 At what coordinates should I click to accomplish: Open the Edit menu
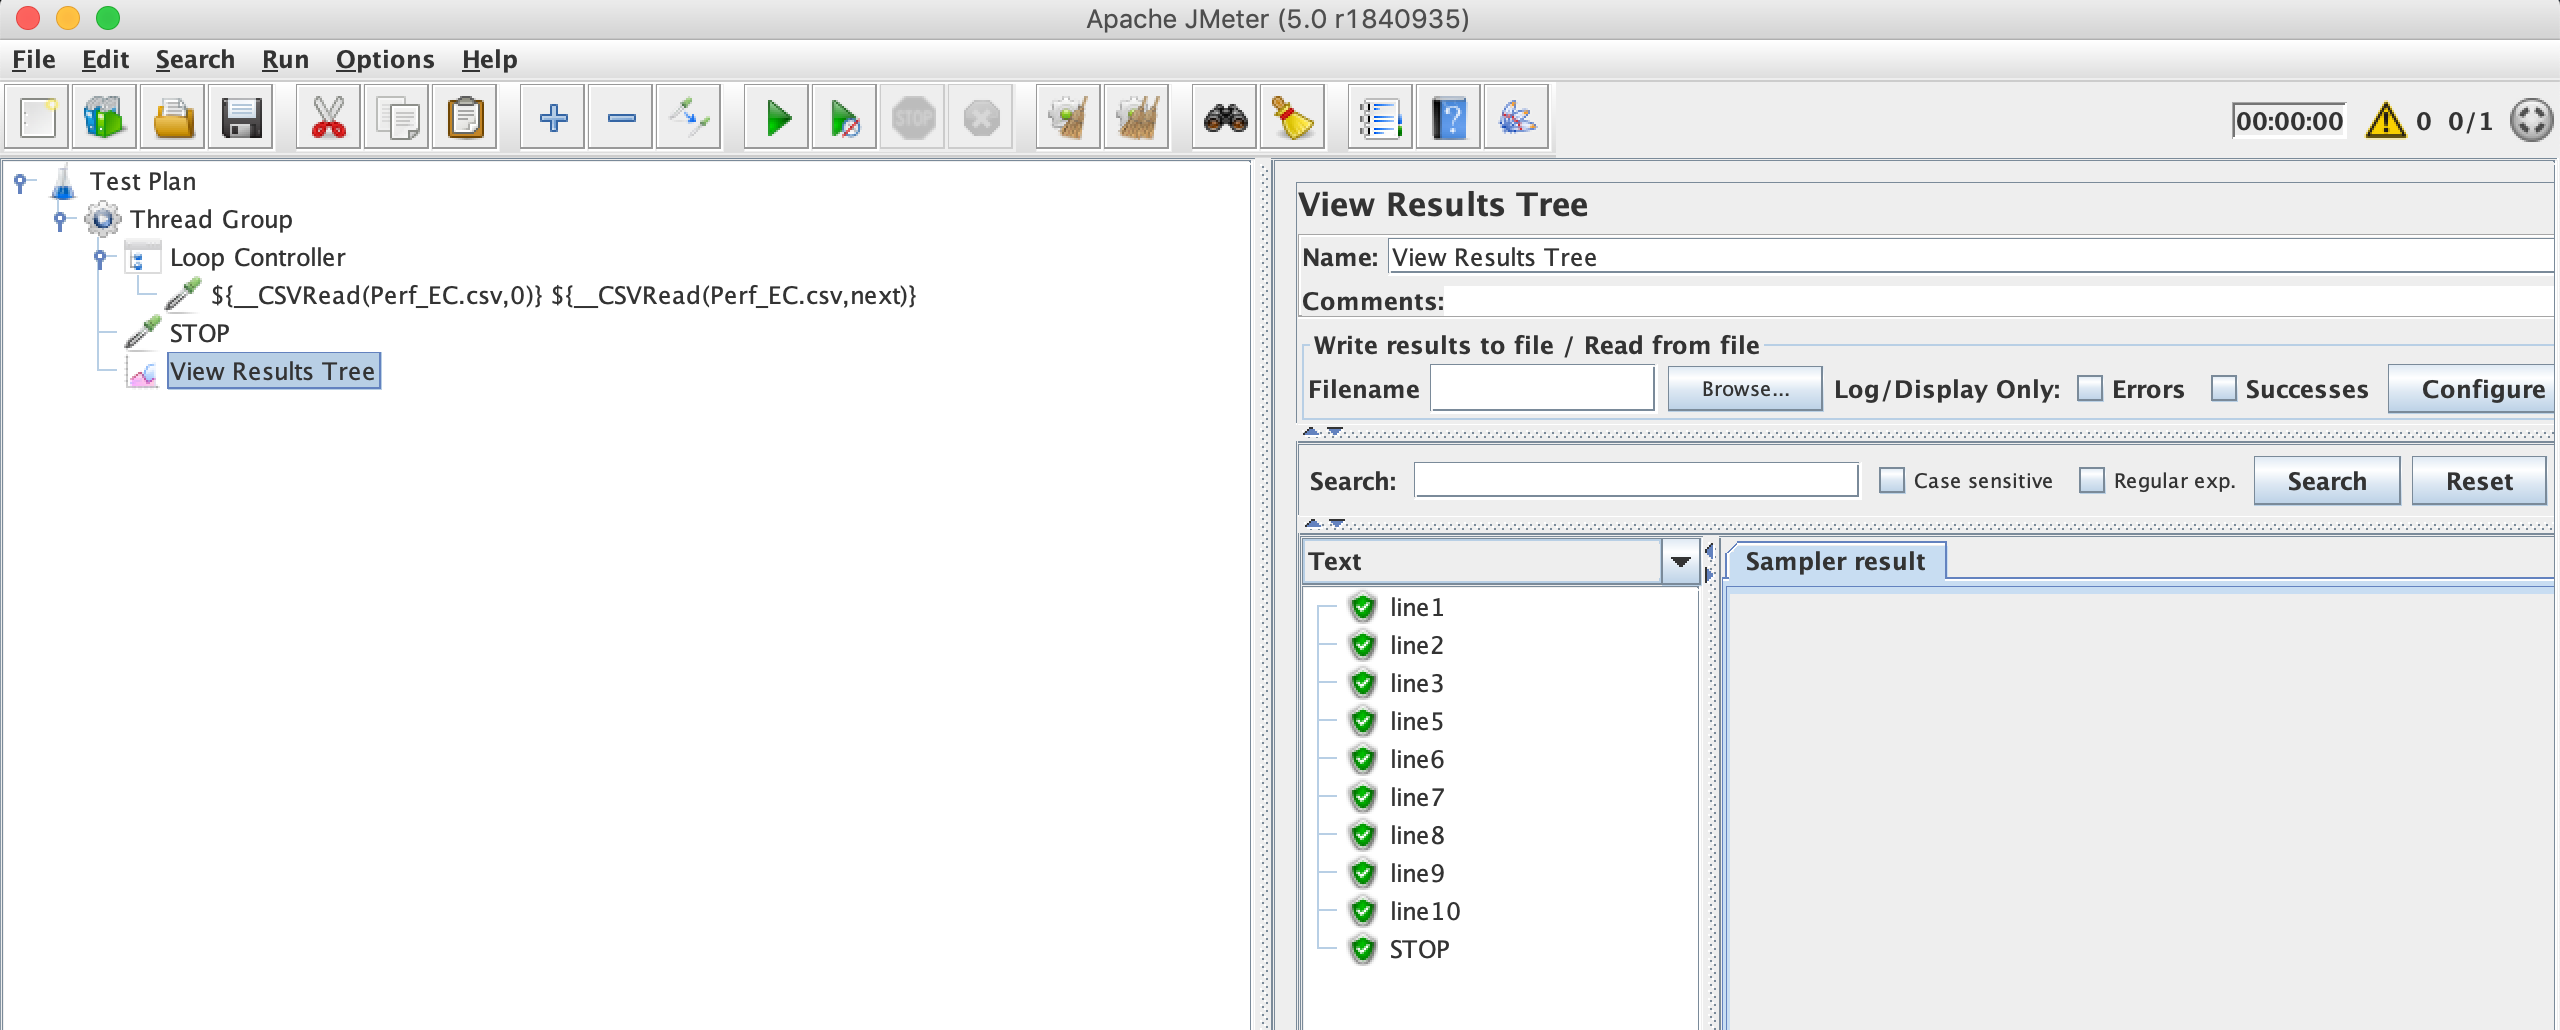pos(105,60)
